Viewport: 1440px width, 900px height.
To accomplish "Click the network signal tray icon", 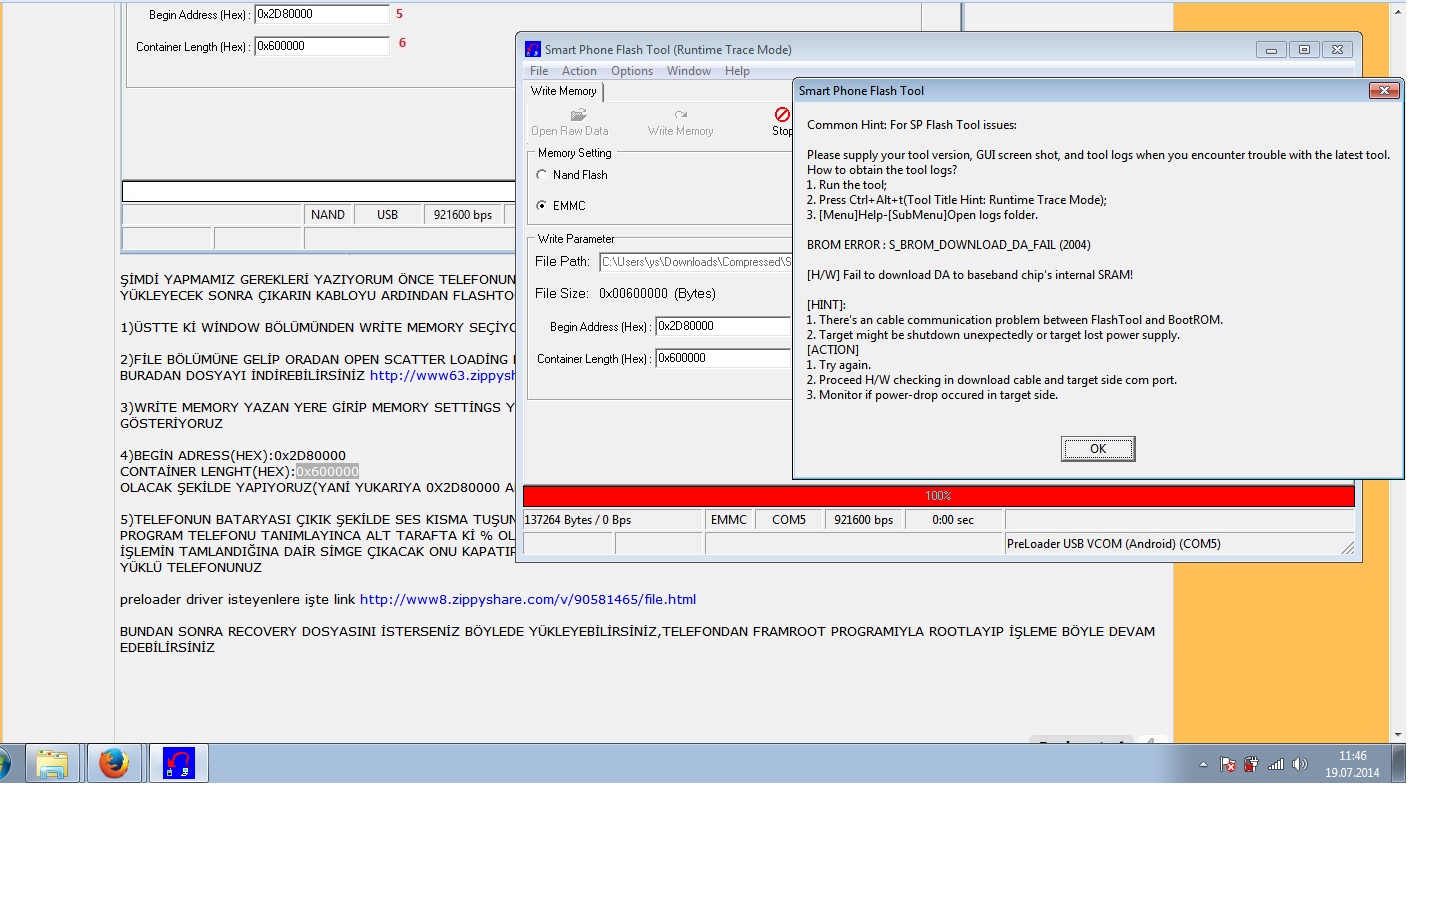I will pos(1275,765).
